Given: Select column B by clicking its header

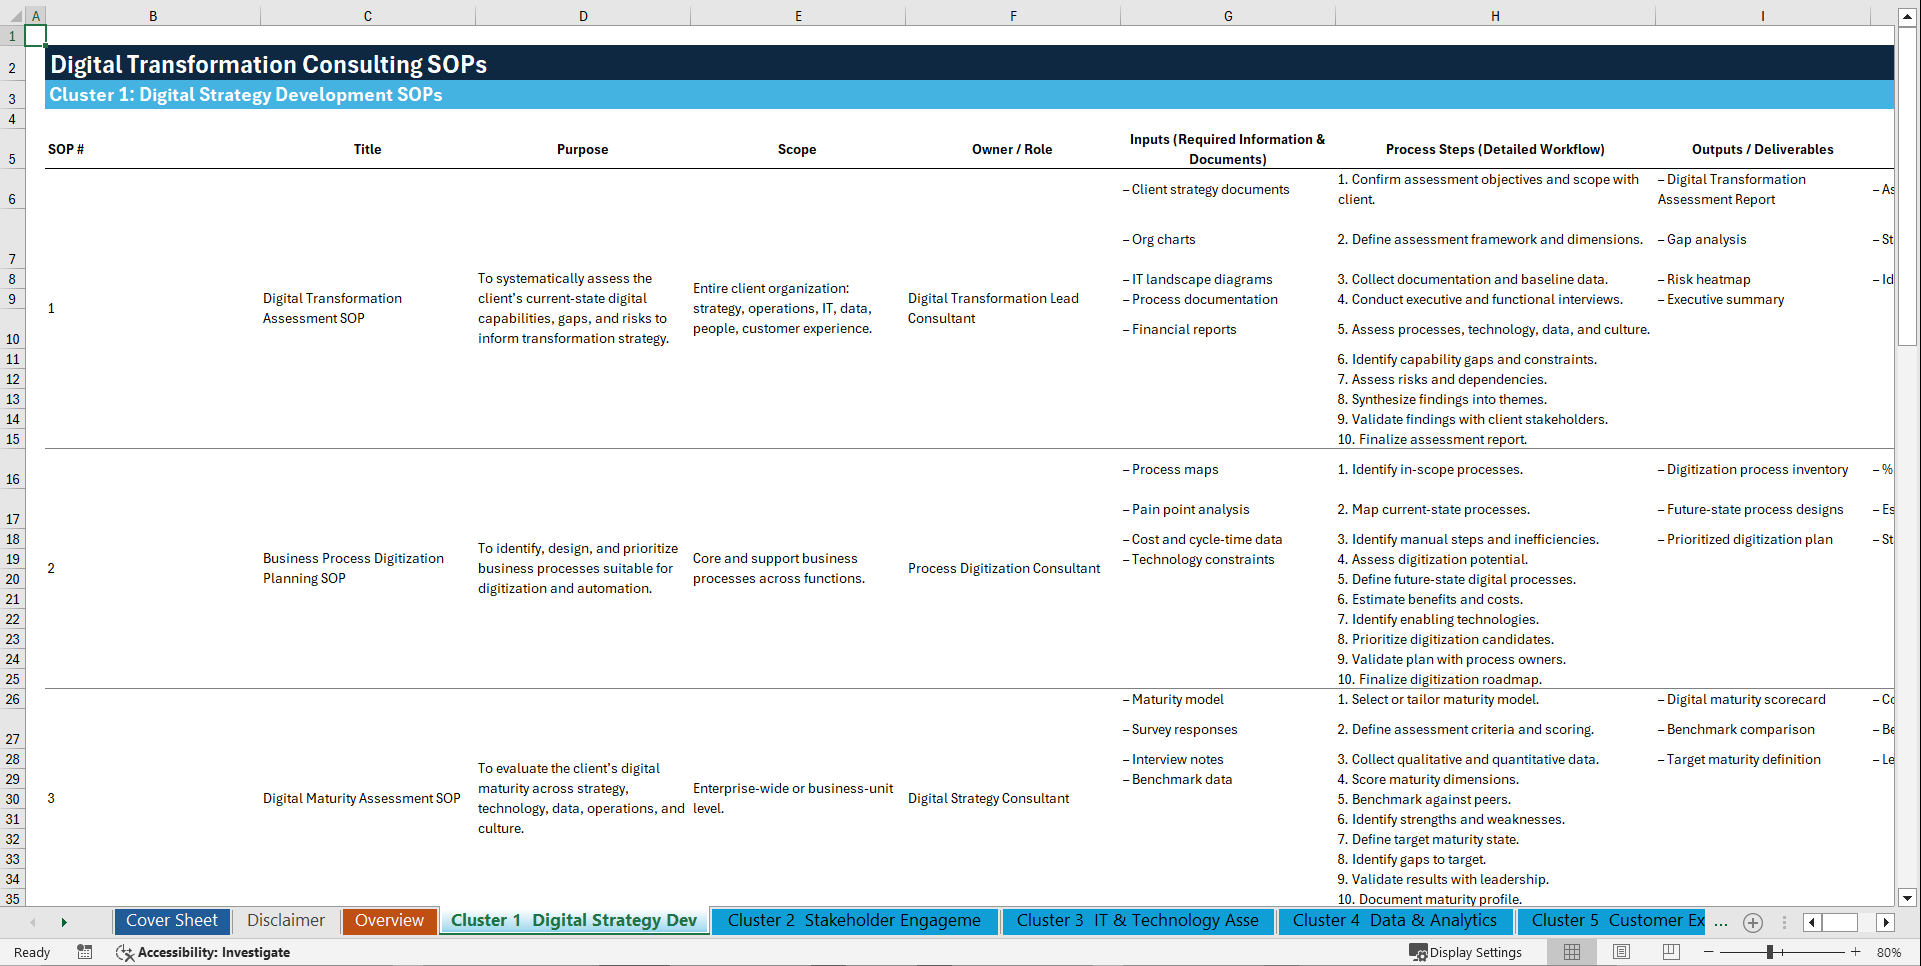Looking at the screenshot, I should (153, 15).
